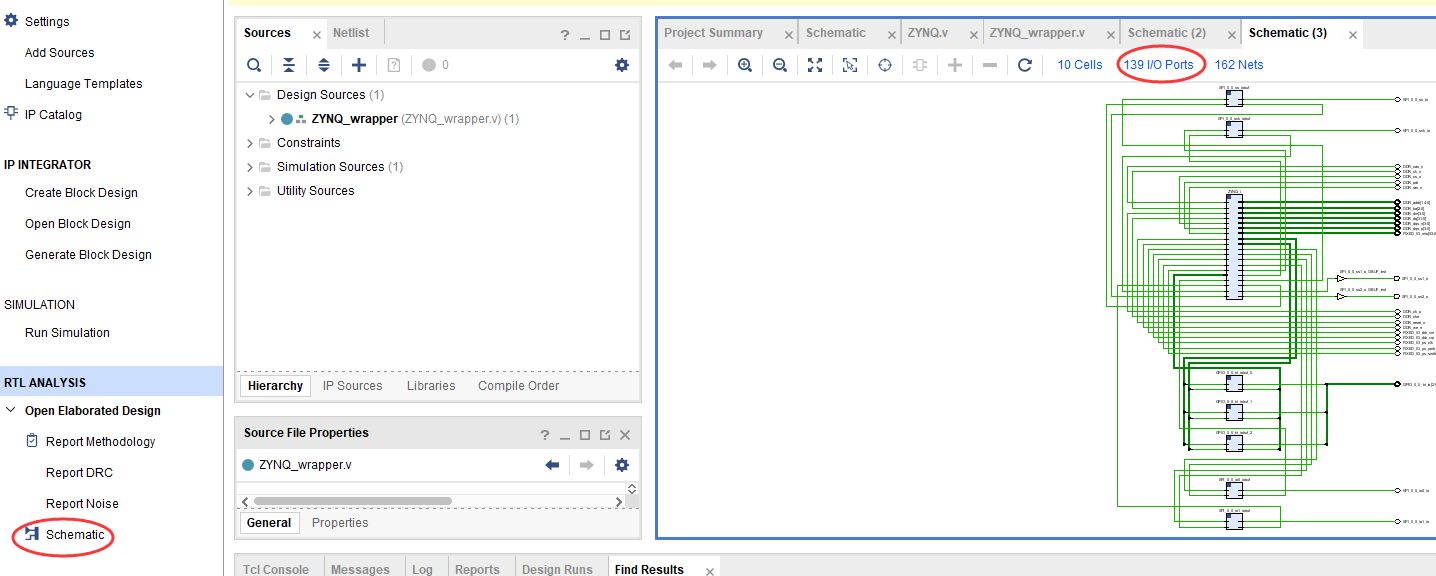Click the 139 I/O Ports link
The height and width of the screenshot is (576, 1436).
(x=1158, y=65)
